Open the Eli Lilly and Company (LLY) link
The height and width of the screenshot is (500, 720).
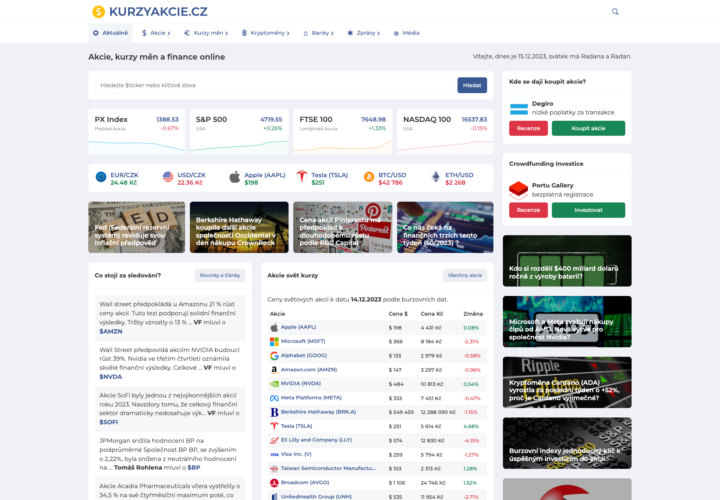316,440
